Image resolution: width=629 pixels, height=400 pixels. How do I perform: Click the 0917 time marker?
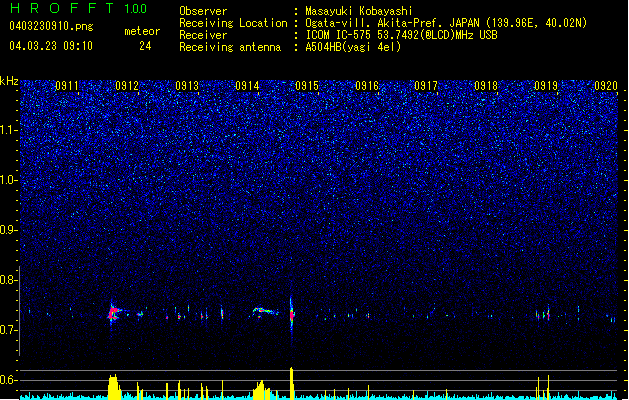tap(426, 86)
